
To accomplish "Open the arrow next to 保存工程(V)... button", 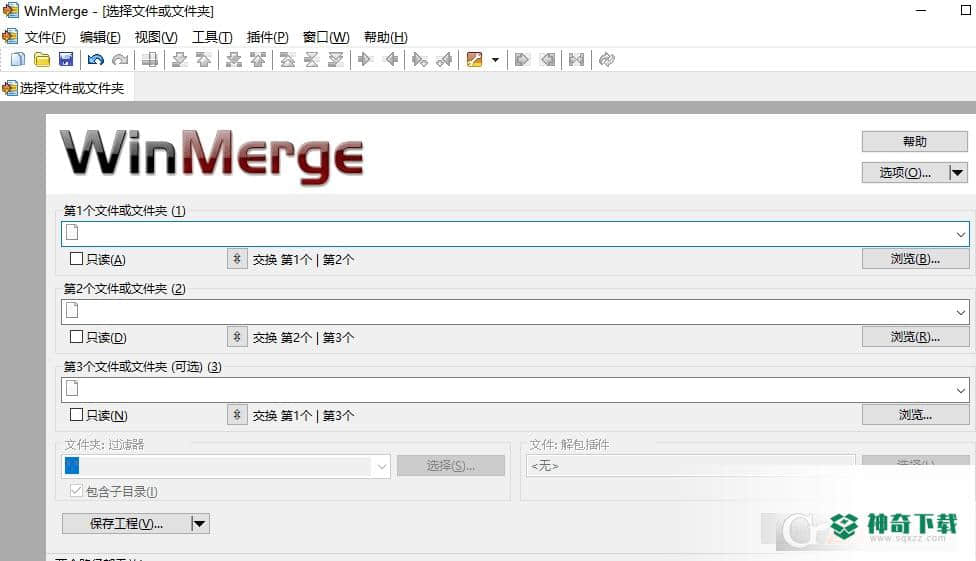I will [x=199, y=524].
